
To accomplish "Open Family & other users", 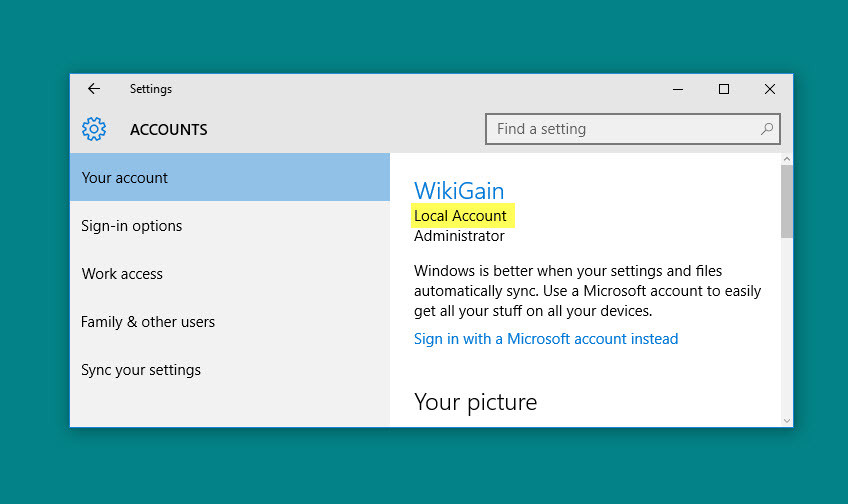I will (230, 322).
